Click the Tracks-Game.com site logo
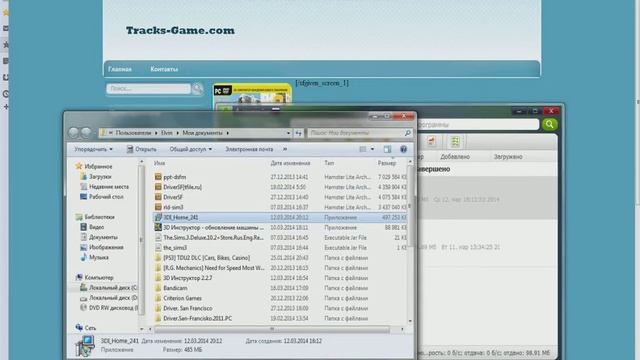 coord(180,31)
